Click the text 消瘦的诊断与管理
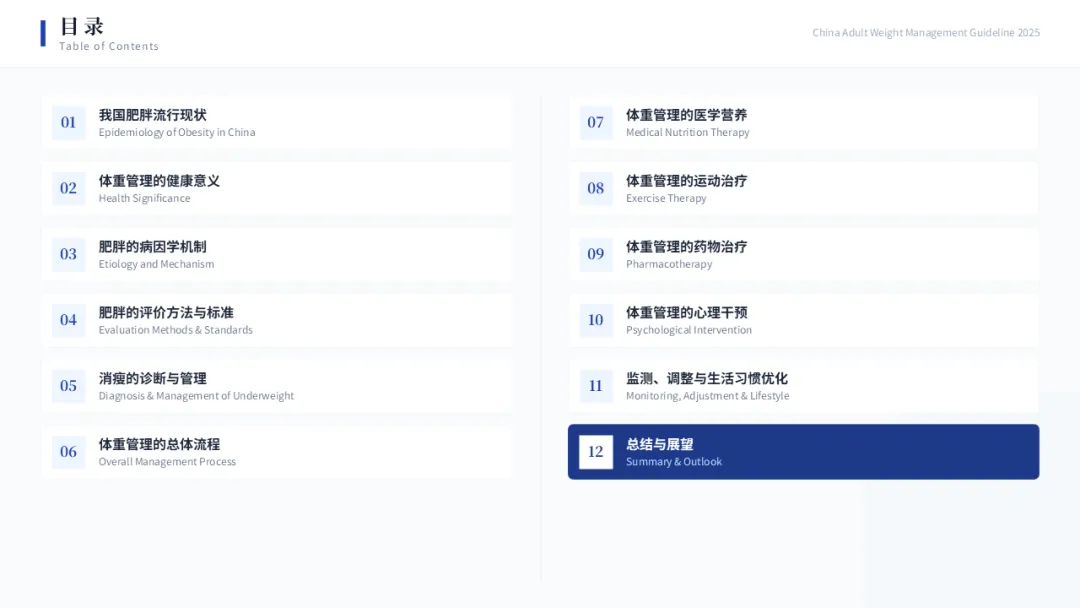 [x=152, y=379]
